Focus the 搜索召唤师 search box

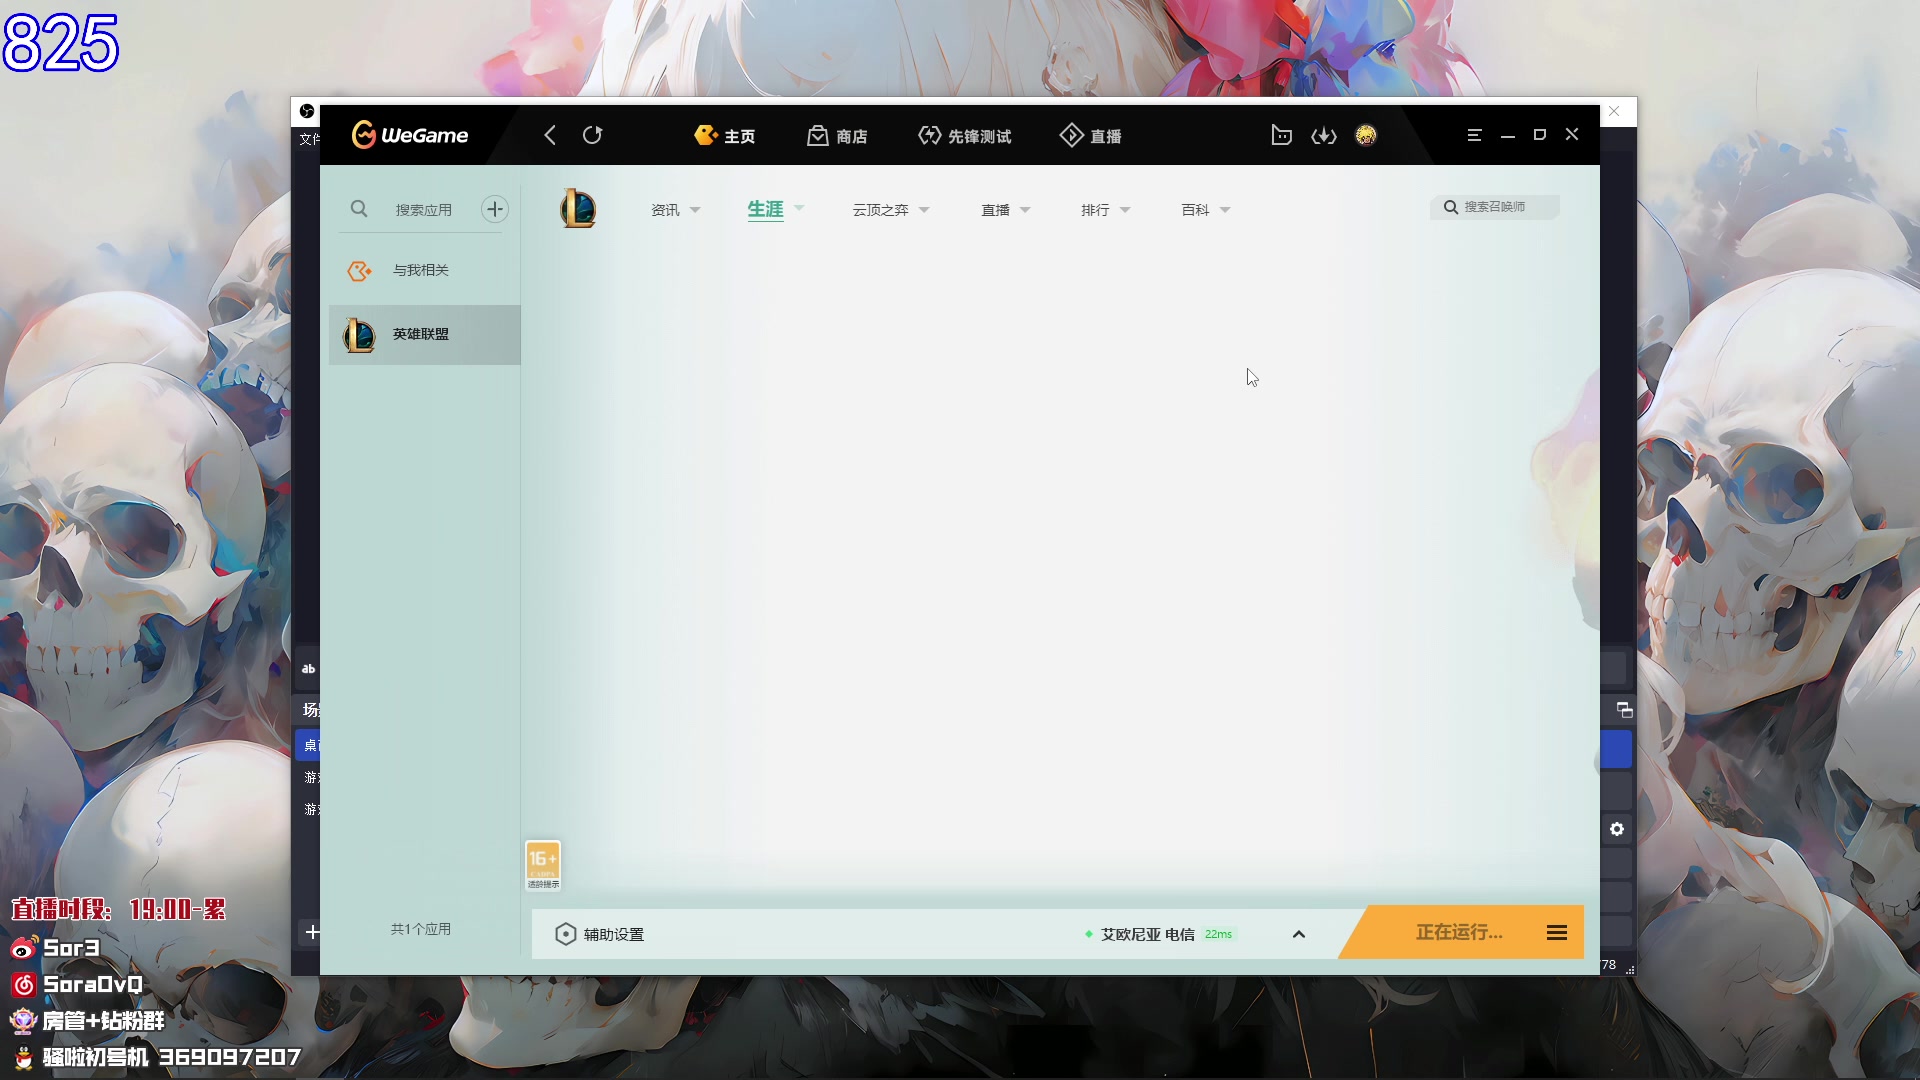pyautogui.click(x=1495, y=207)
